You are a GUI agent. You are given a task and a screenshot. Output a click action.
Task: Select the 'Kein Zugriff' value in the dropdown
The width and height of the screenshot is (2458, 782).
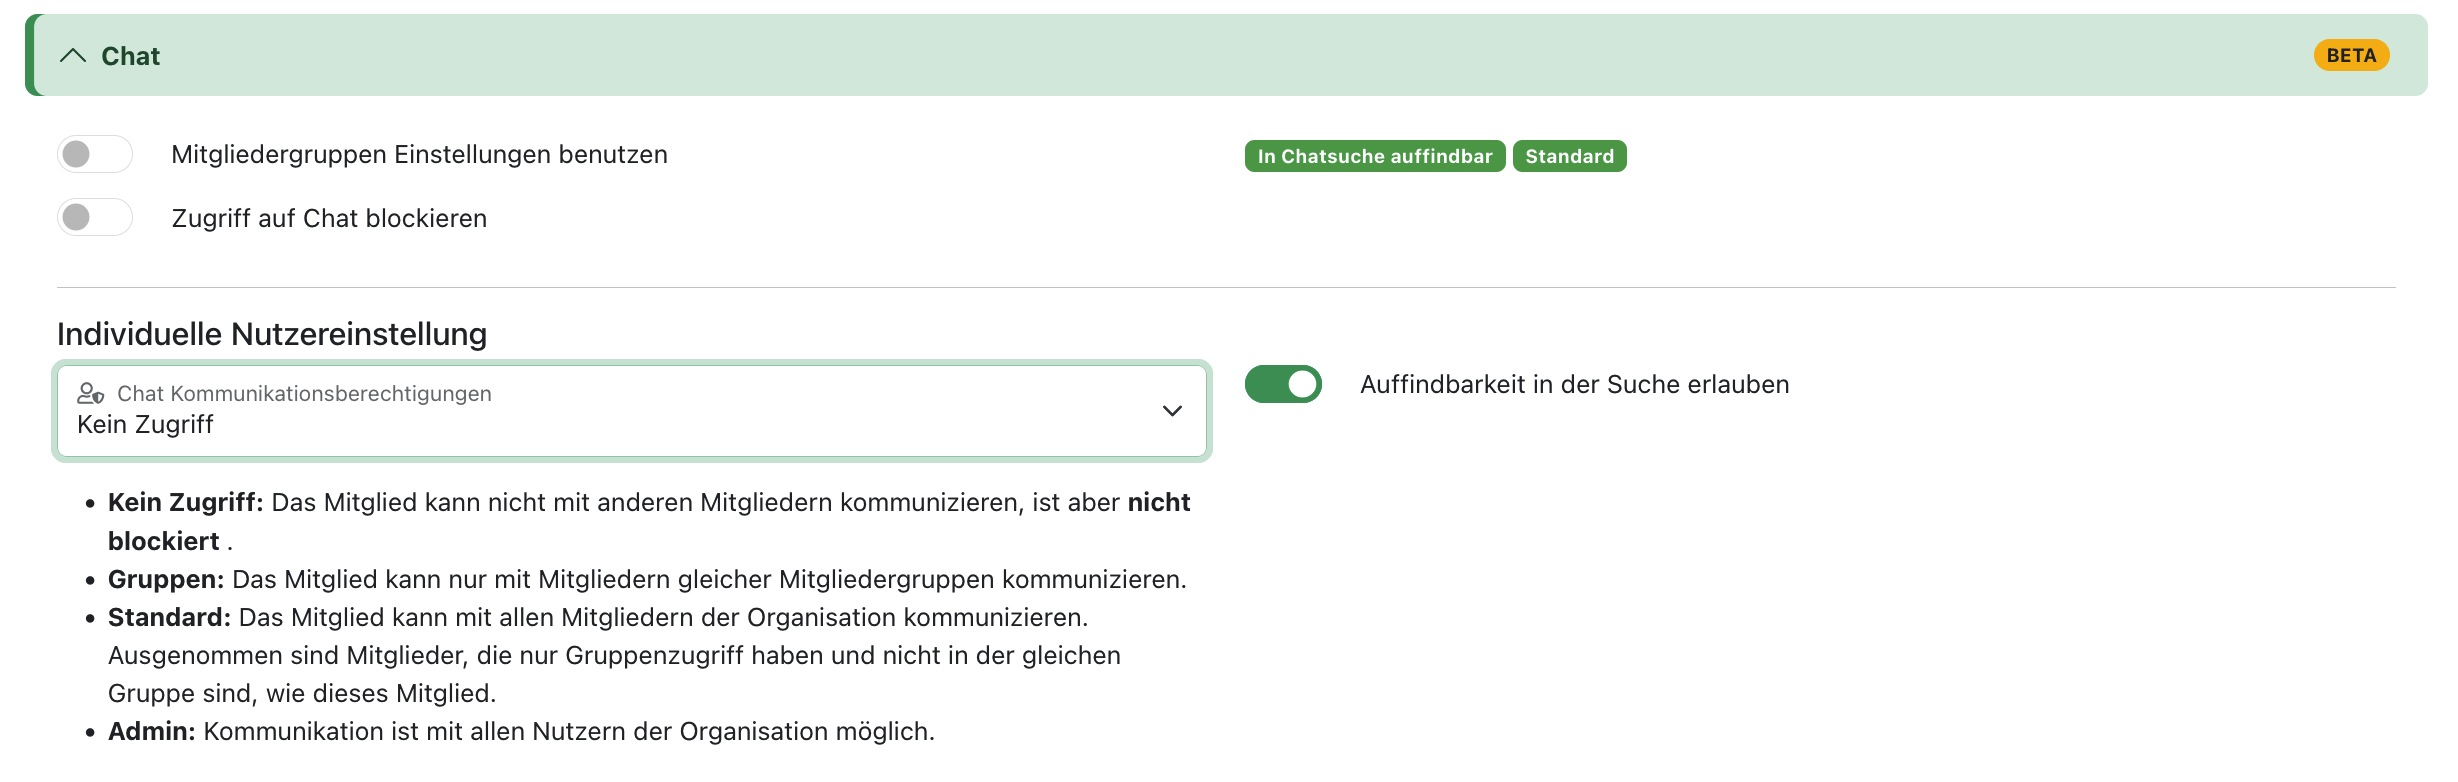tap(146, 425)
